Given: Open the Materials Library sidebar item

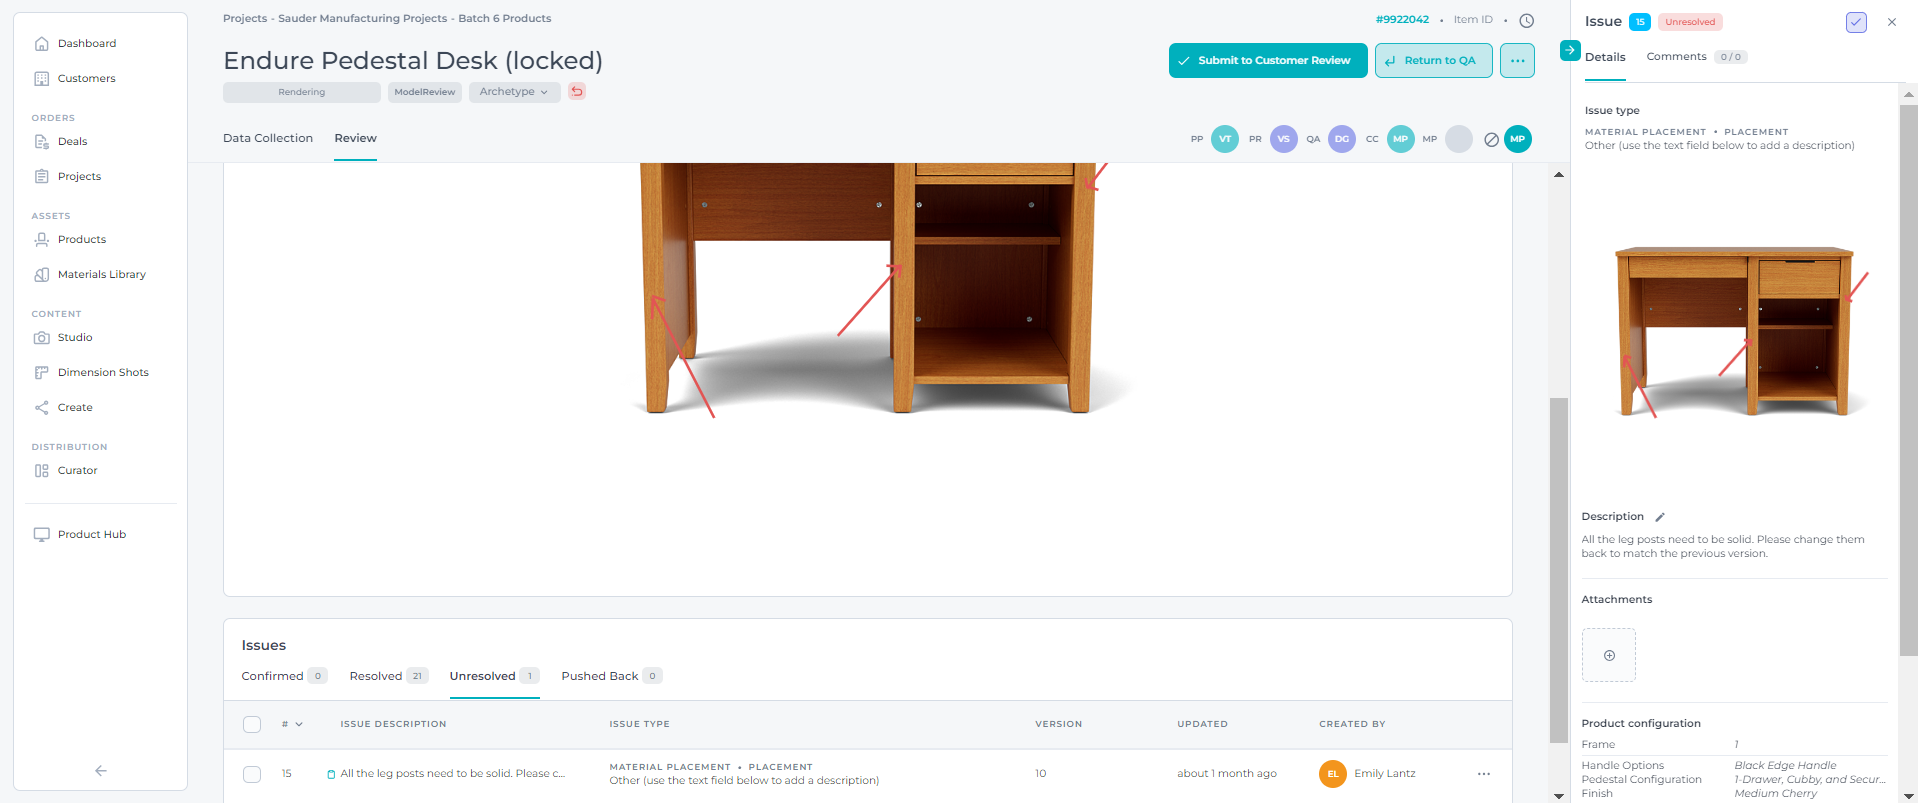Looking at the screenshot, I should (101, 275).
